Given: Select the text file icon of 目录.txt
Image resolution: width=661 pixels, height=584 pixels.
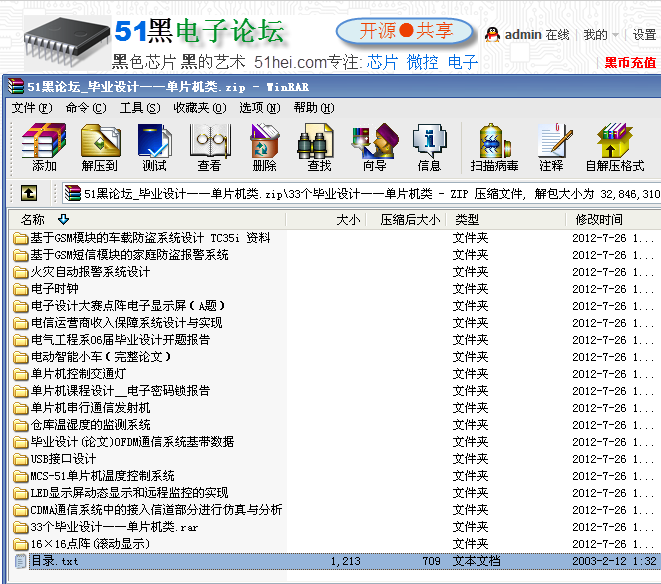Looking at the screenshot, I should (x=20, y=561).
